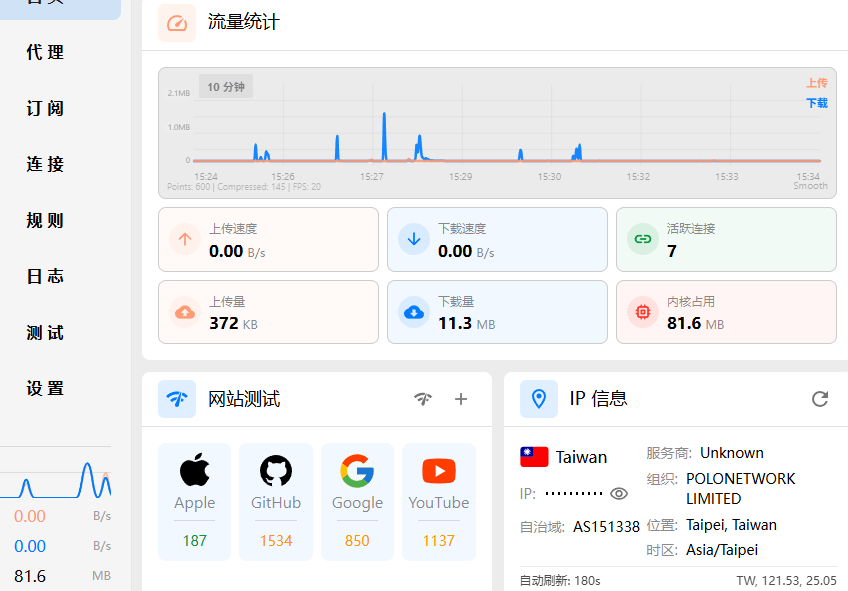Open the download volume card
This screenshot has height=591, width=848.
(497, 312)
